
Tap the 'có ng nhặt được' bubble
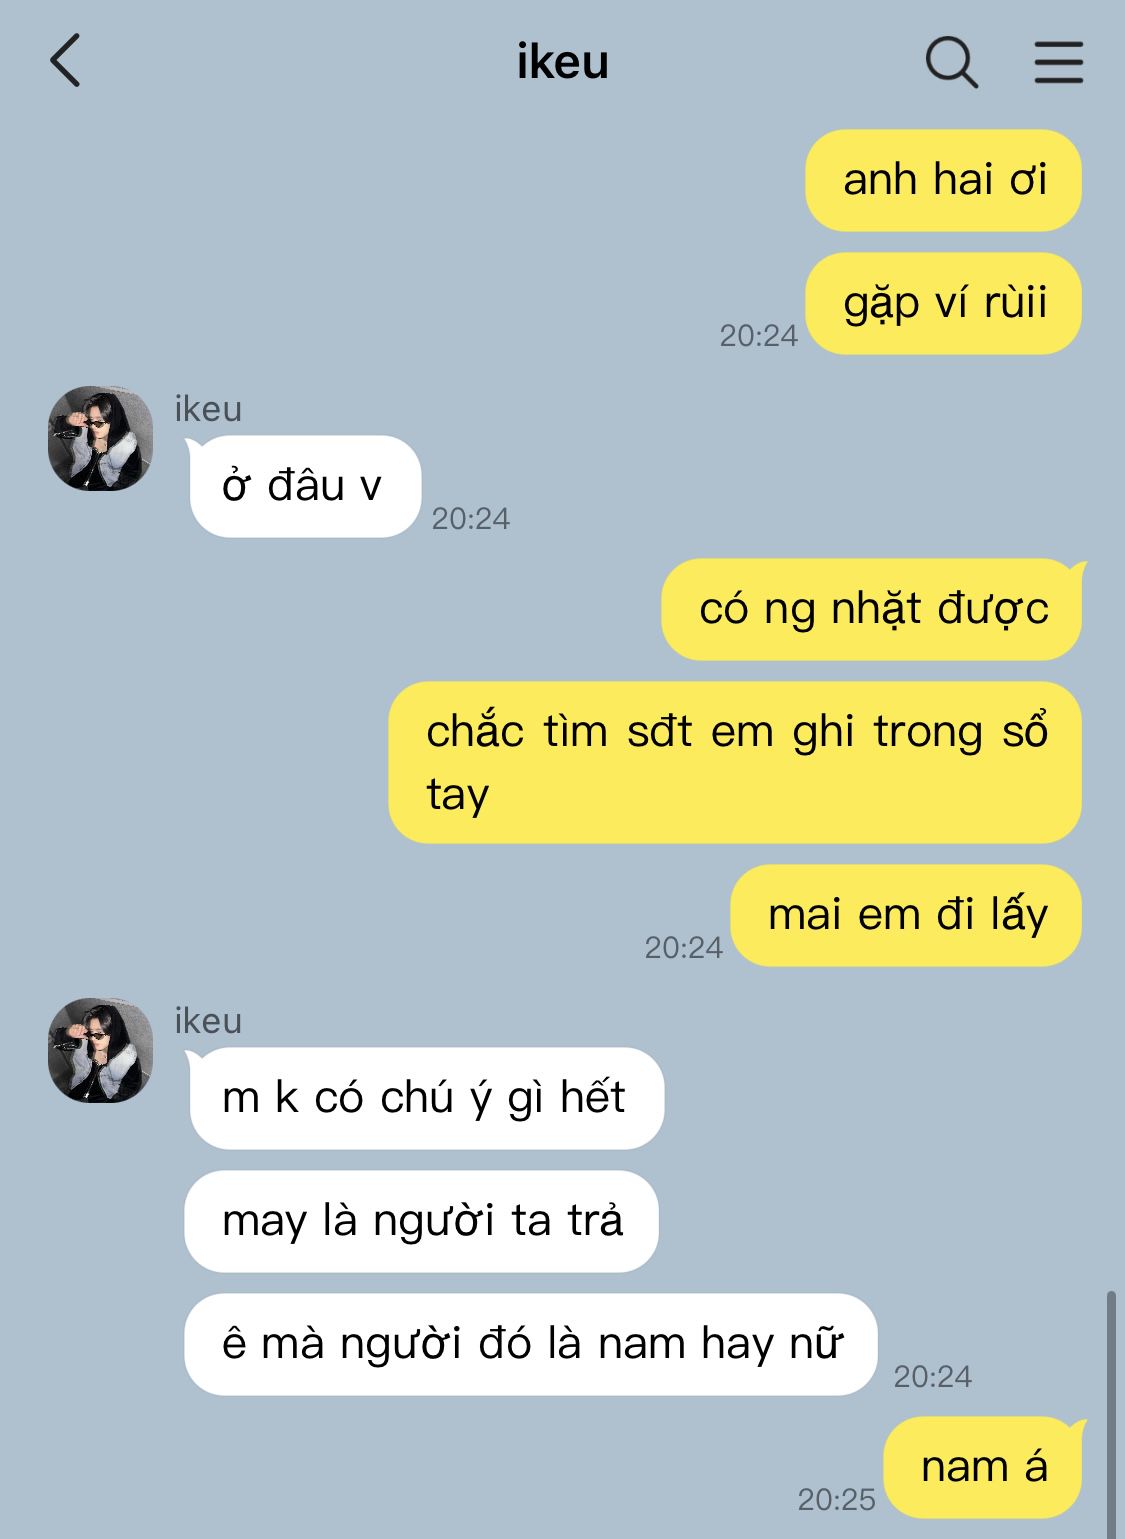tap(872, 609)
